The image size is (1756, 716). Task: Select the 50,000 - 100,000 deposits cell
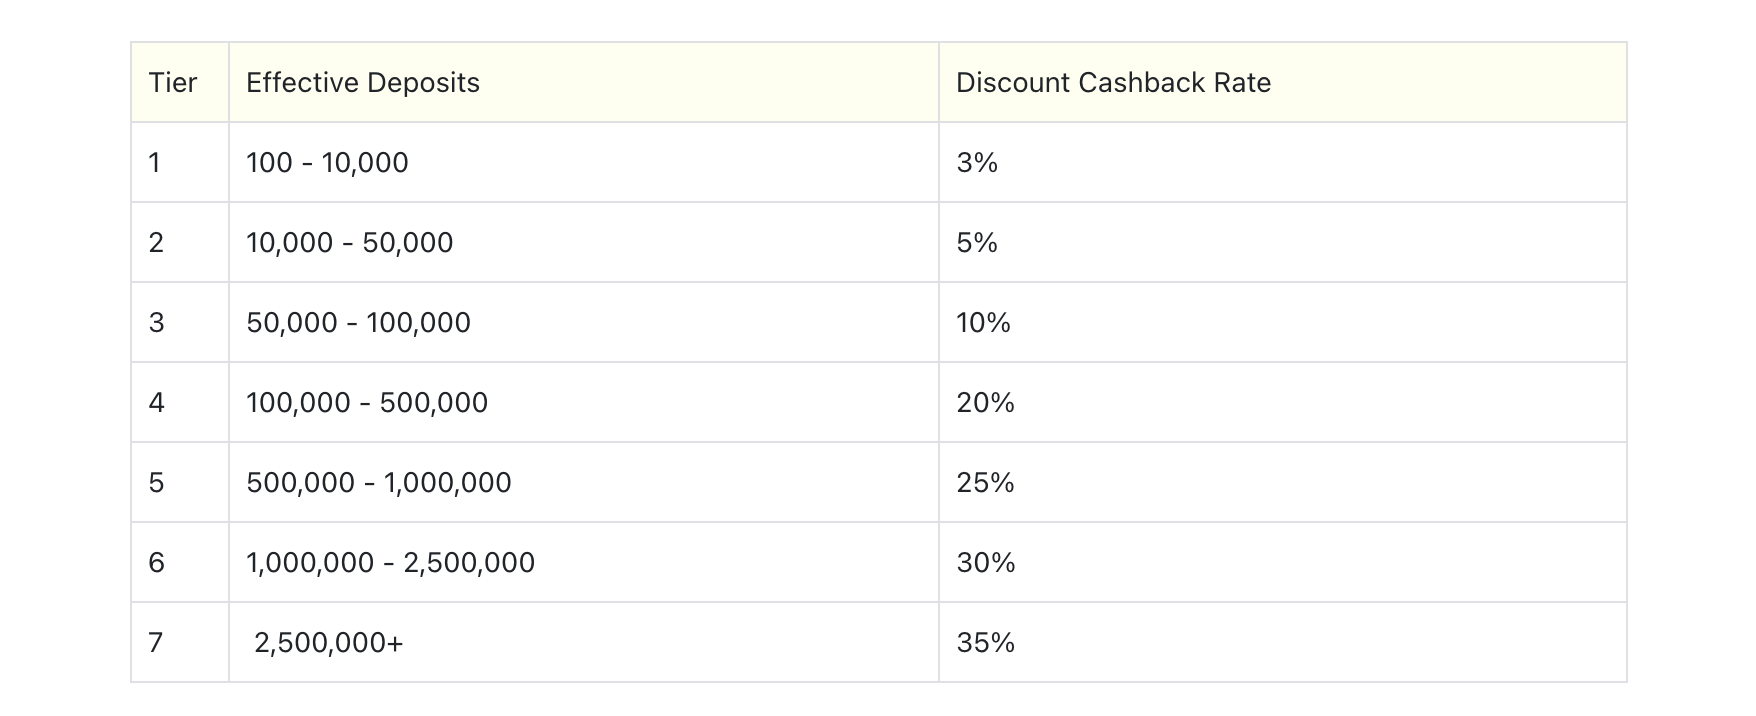click(584, 322)
